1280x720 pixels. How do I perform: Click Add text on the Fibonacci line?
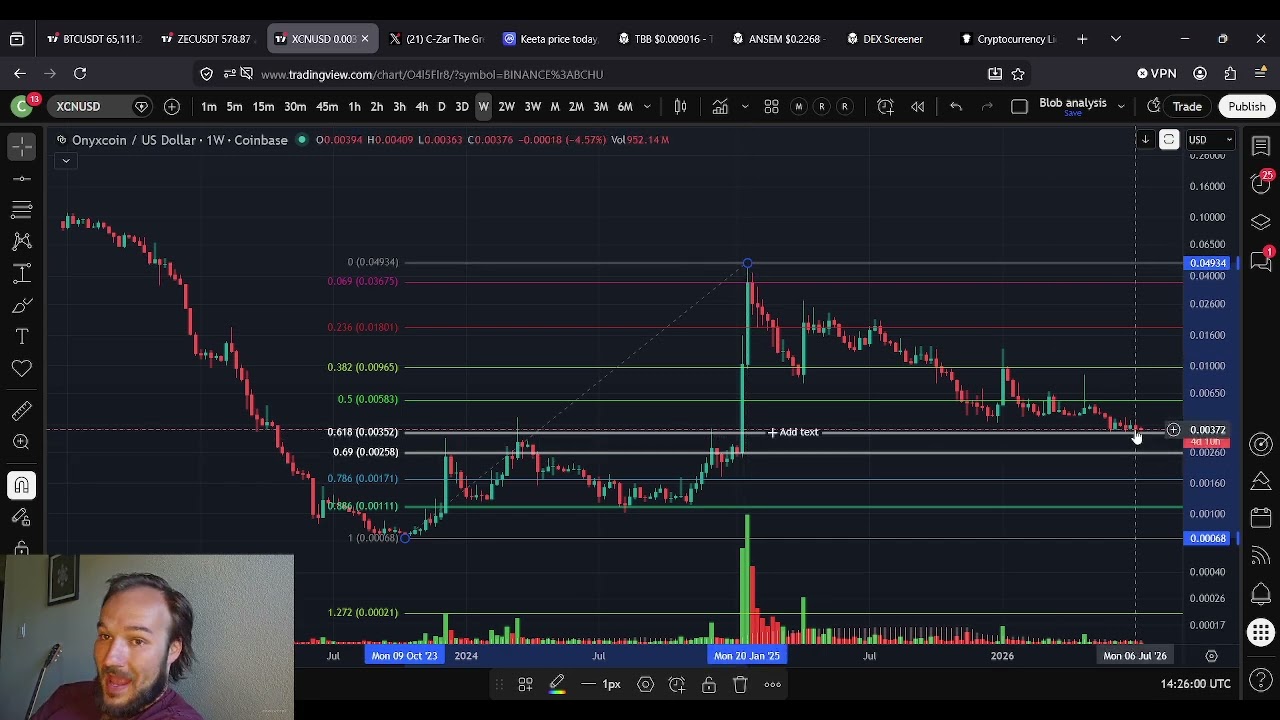[x=793, y=432]
